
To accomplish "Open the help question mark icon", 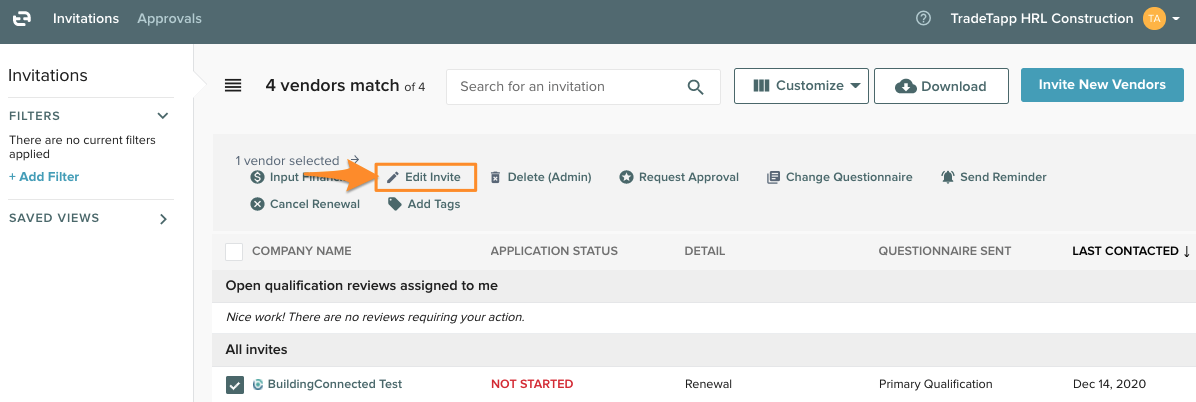I will (x=923, y=19).
